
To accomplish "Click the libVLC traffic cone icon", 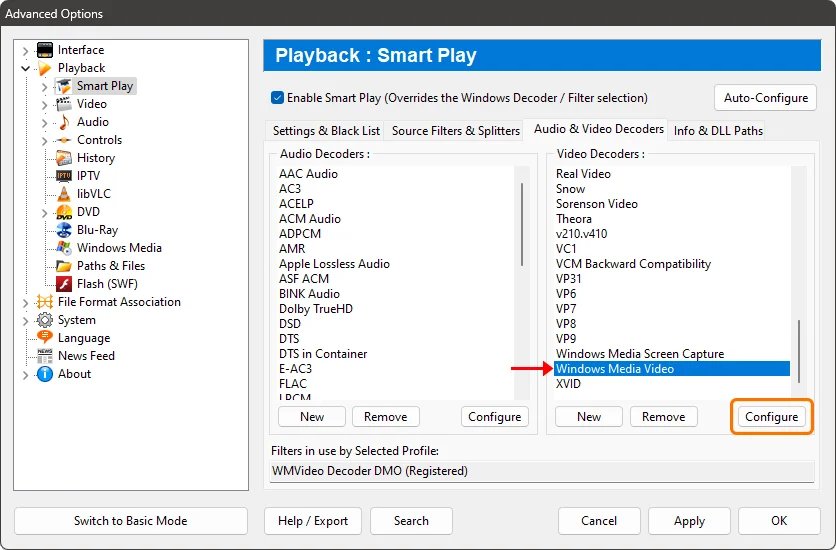I will pos(64,194).
